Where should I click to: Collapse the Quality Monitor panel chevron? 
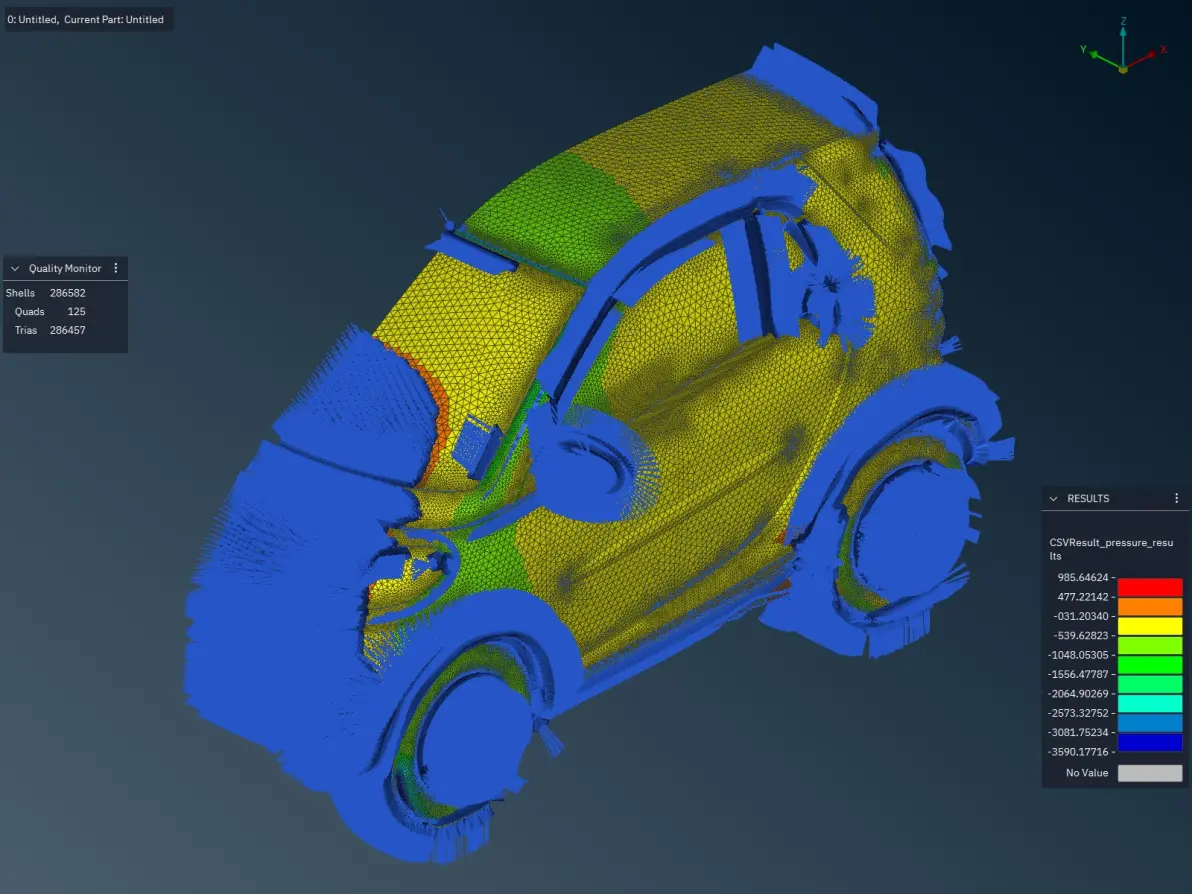click(14, 268)
